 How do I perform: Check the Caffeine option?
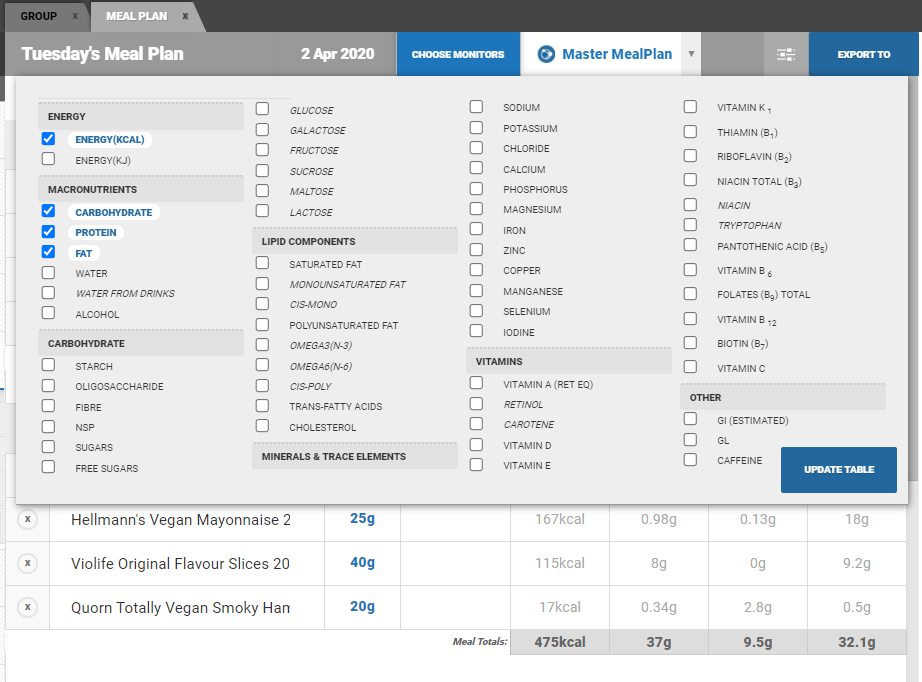click(690, 460)
